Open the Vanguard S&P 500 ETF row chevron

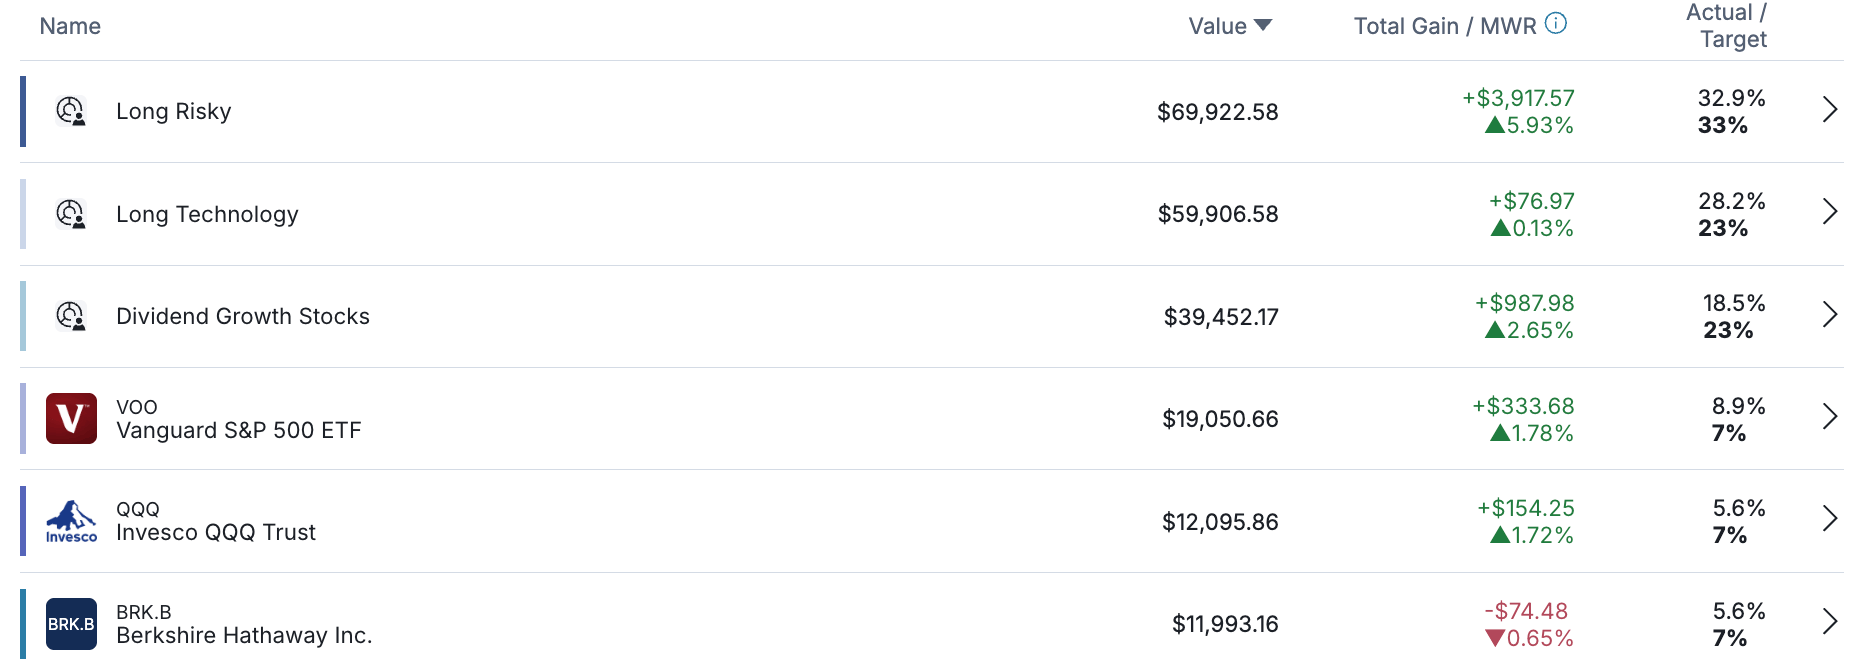(1829, 416)
